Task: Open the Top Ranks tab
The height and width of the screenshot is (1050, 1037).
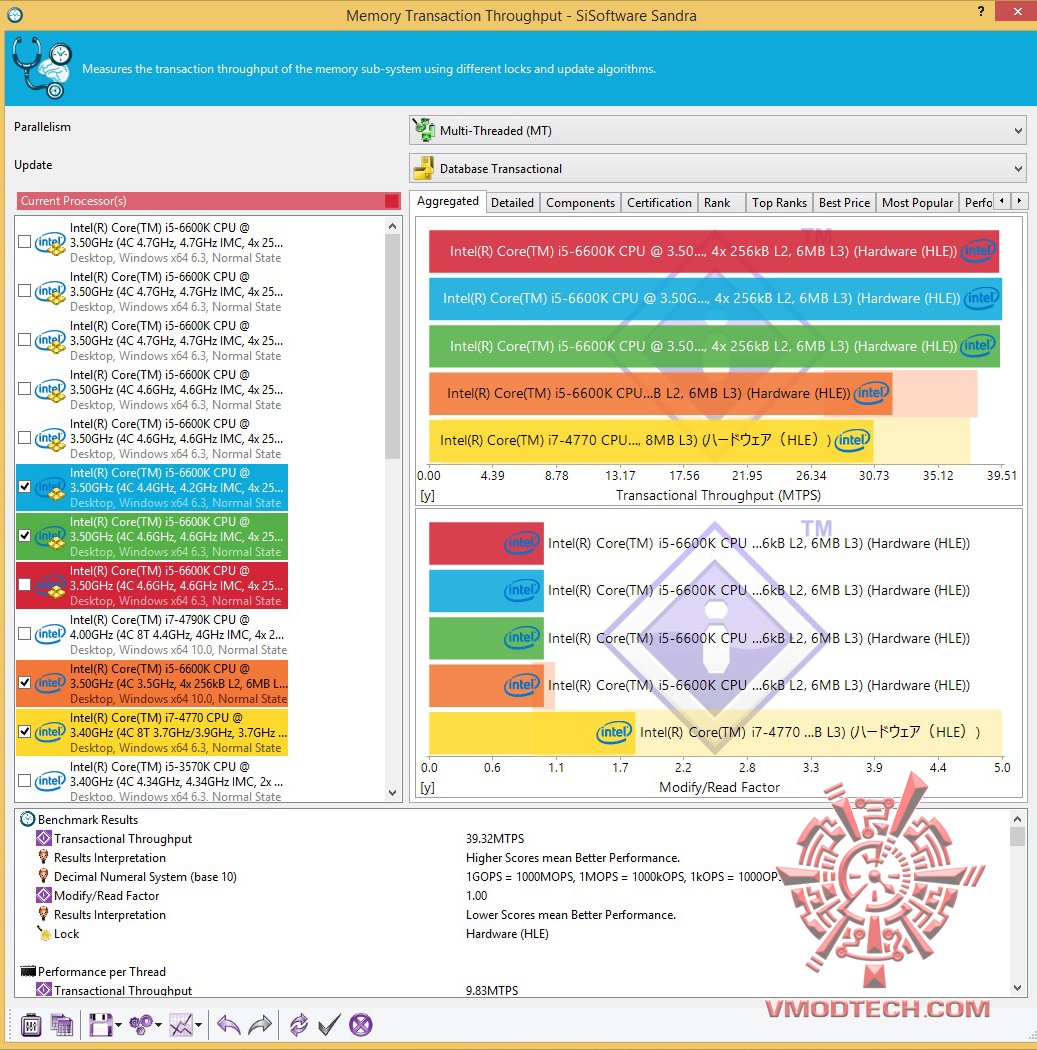Action: (779, 202)
